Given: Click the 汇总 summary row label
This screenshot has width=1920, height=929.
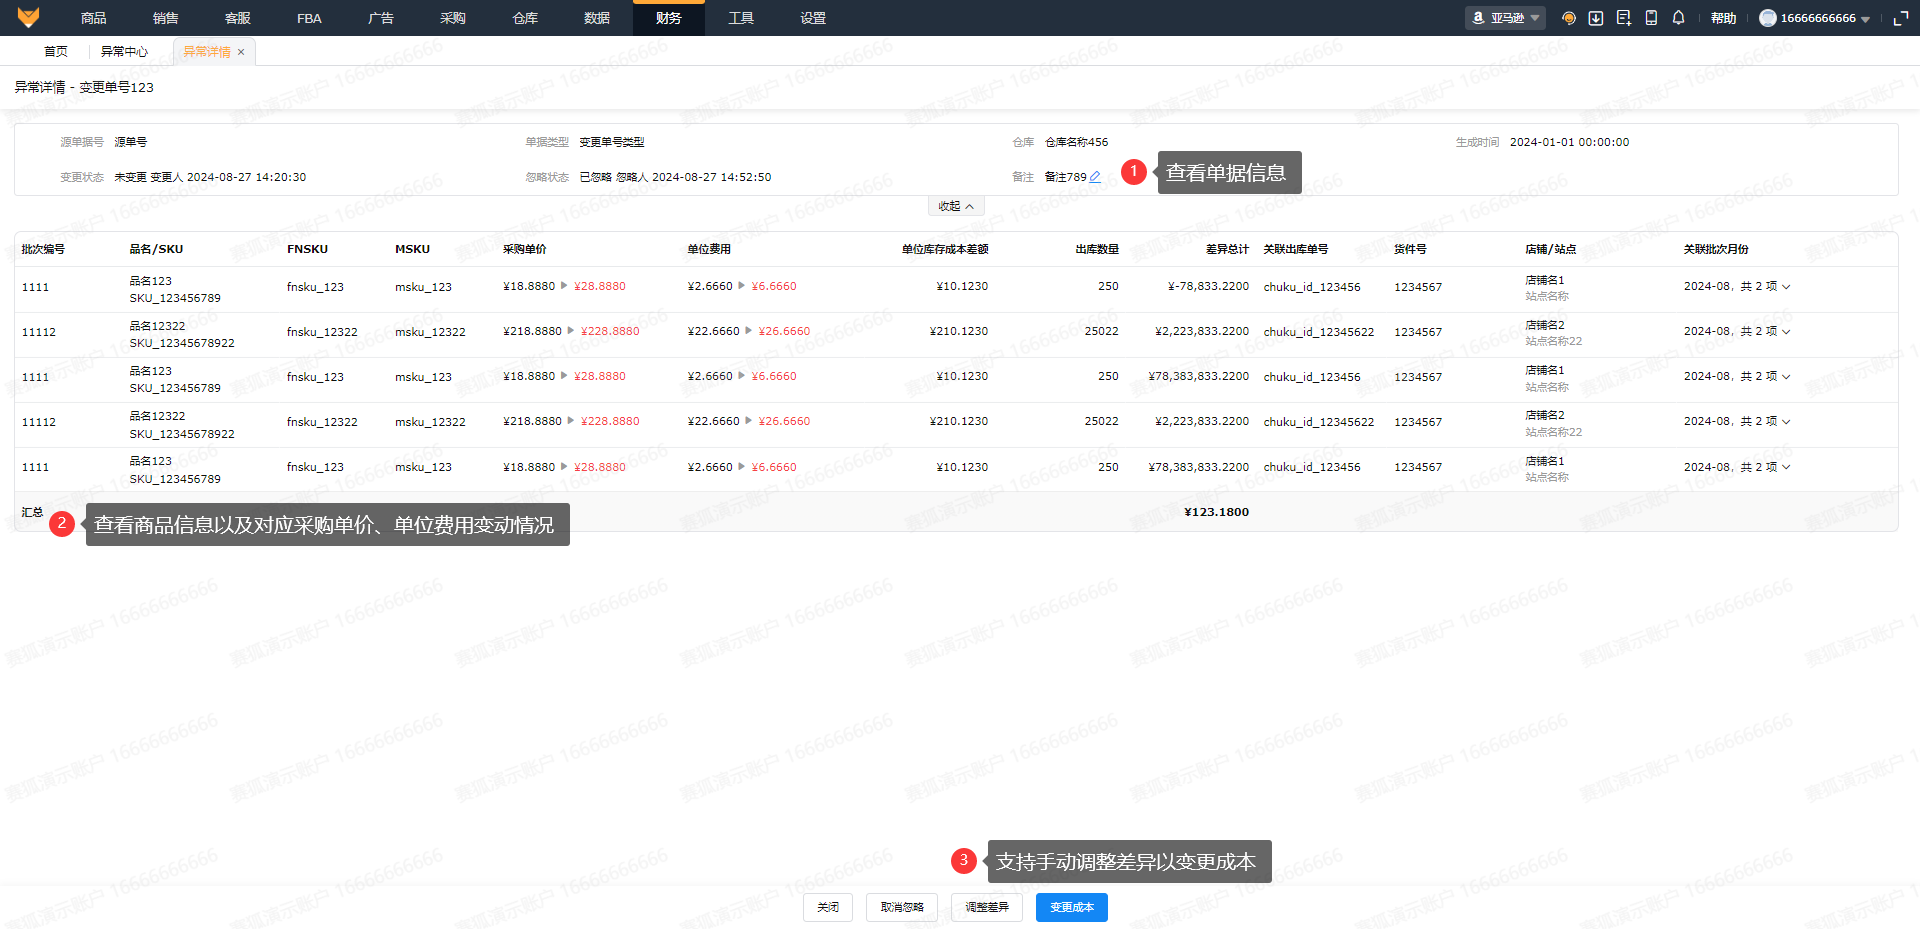Looking at the screenshot, I should 32,512.
